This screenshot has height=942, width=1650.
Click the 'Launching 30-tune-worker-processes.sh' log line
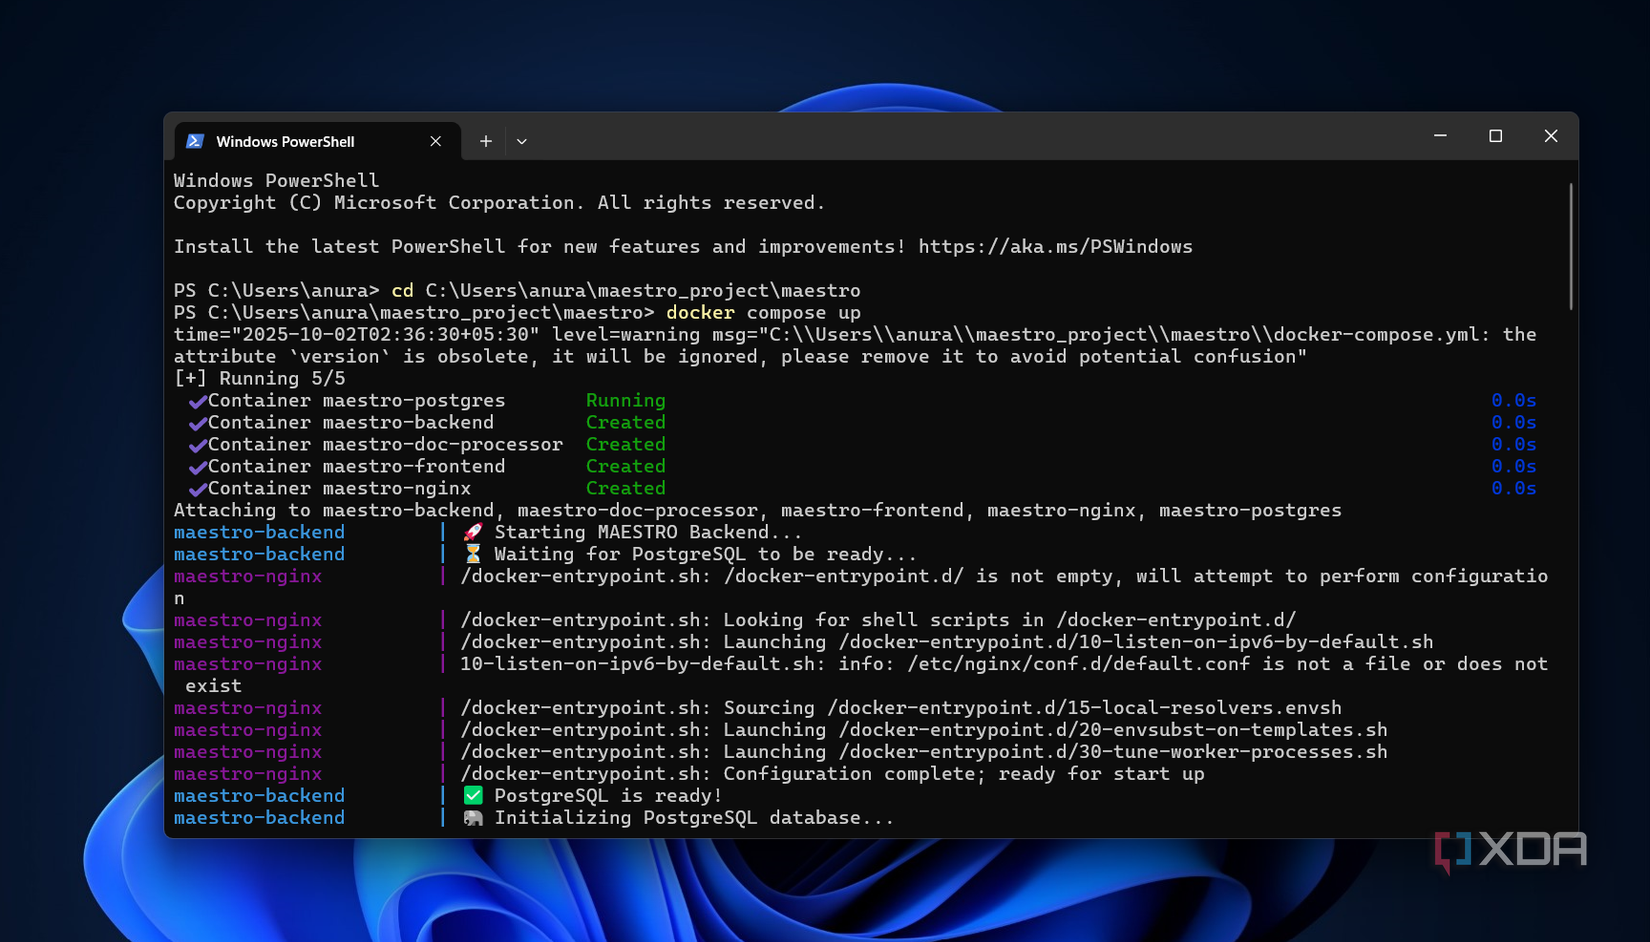click(923, 752)
